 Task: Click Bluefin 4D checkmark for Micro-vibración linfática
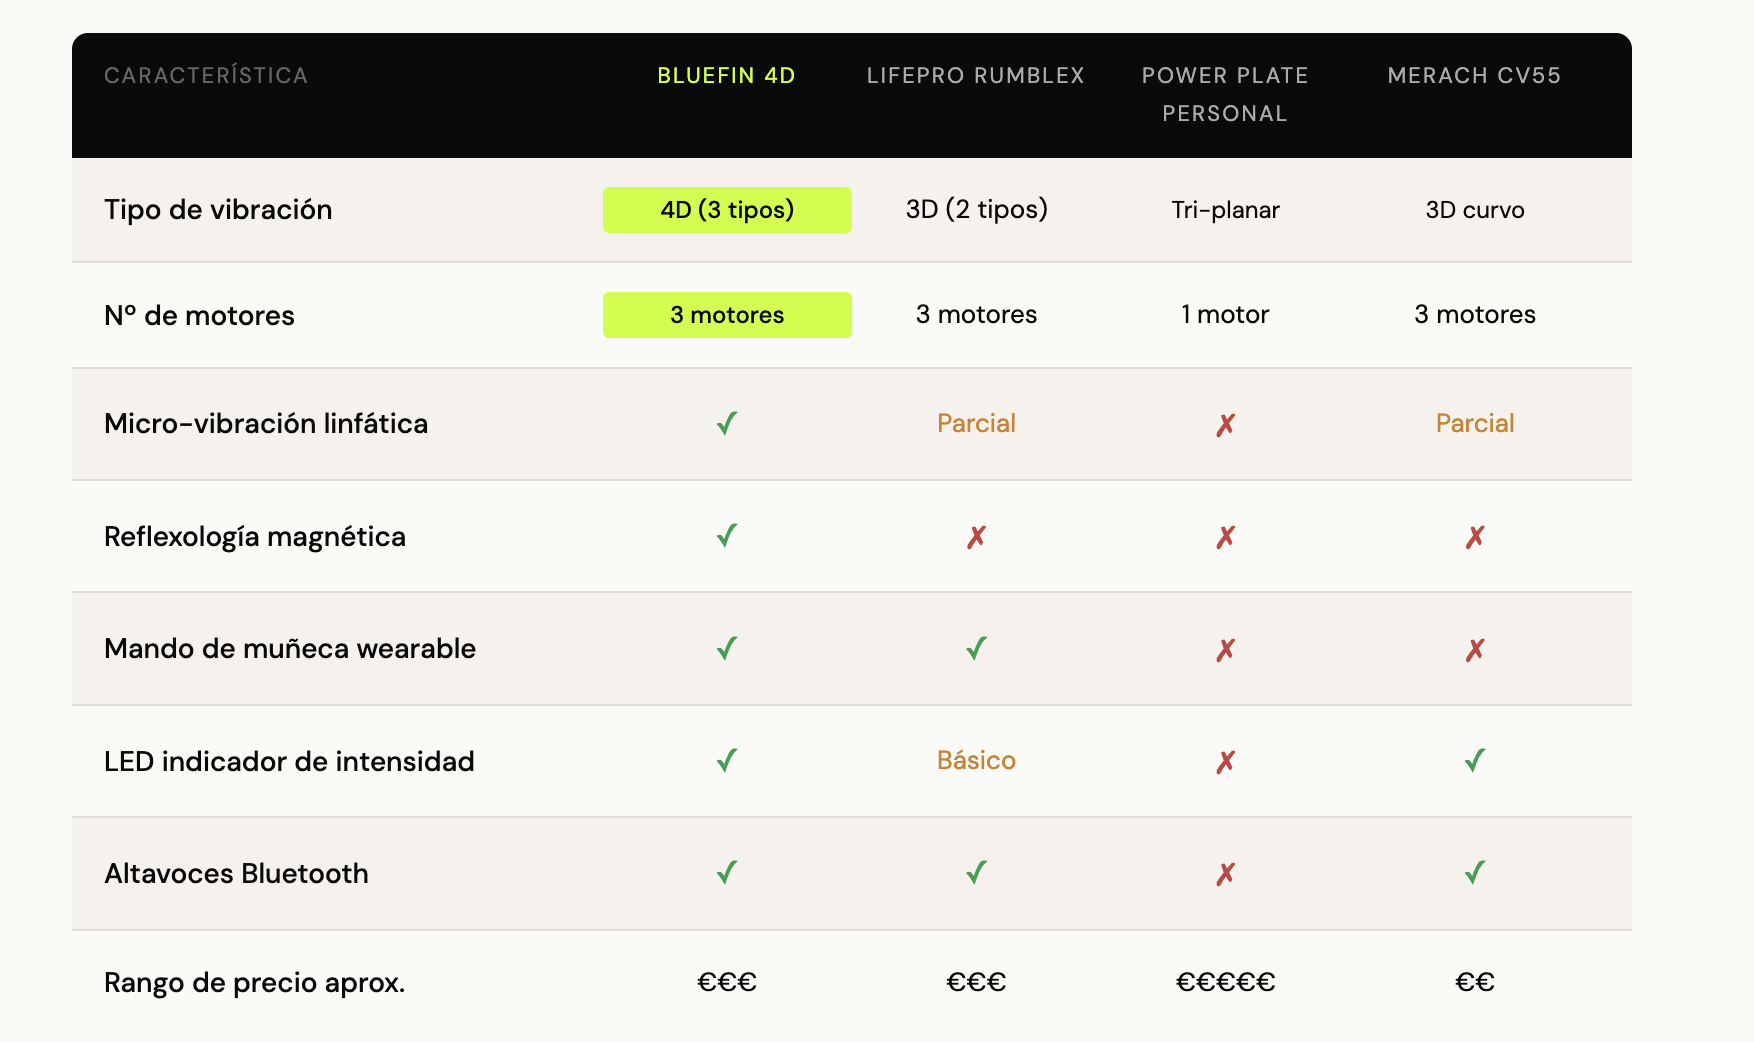[727, 424]
